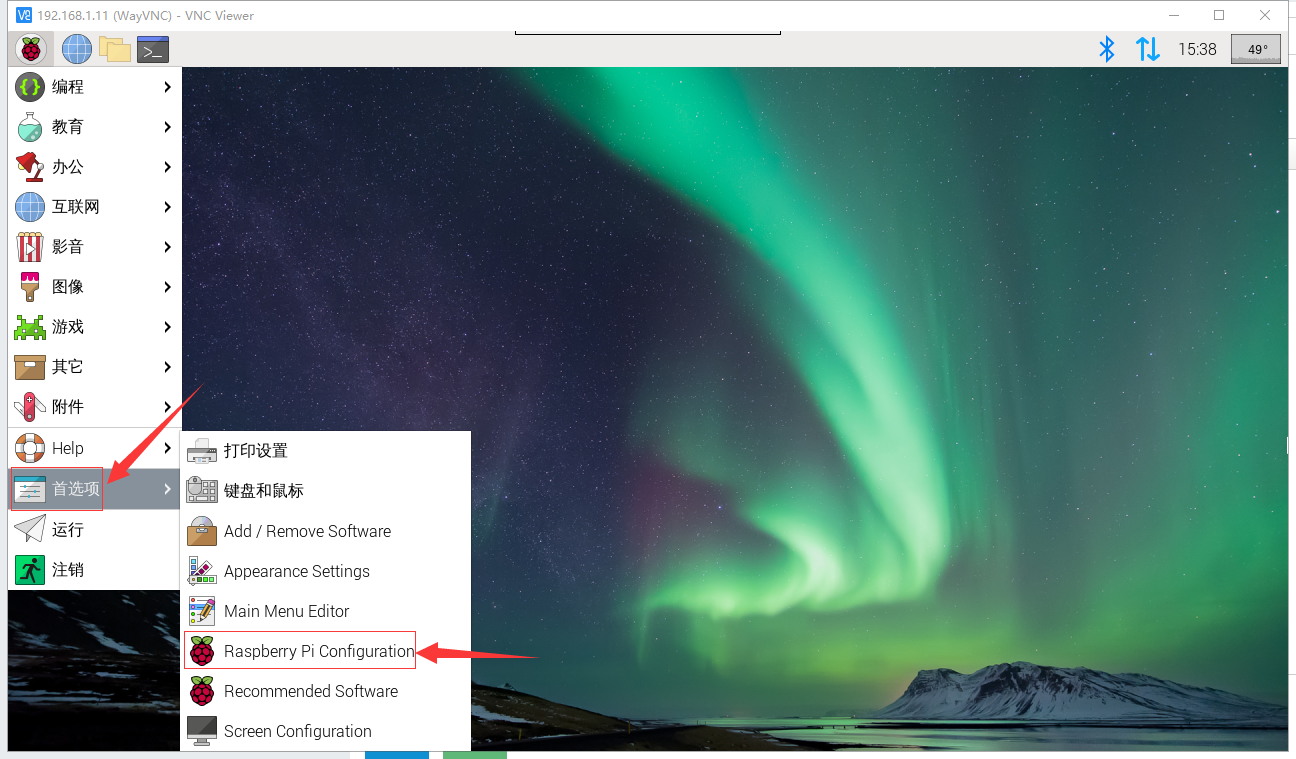Open Screen Configuration
This screenshot has width=1296, height=759.
click(297, 731)
